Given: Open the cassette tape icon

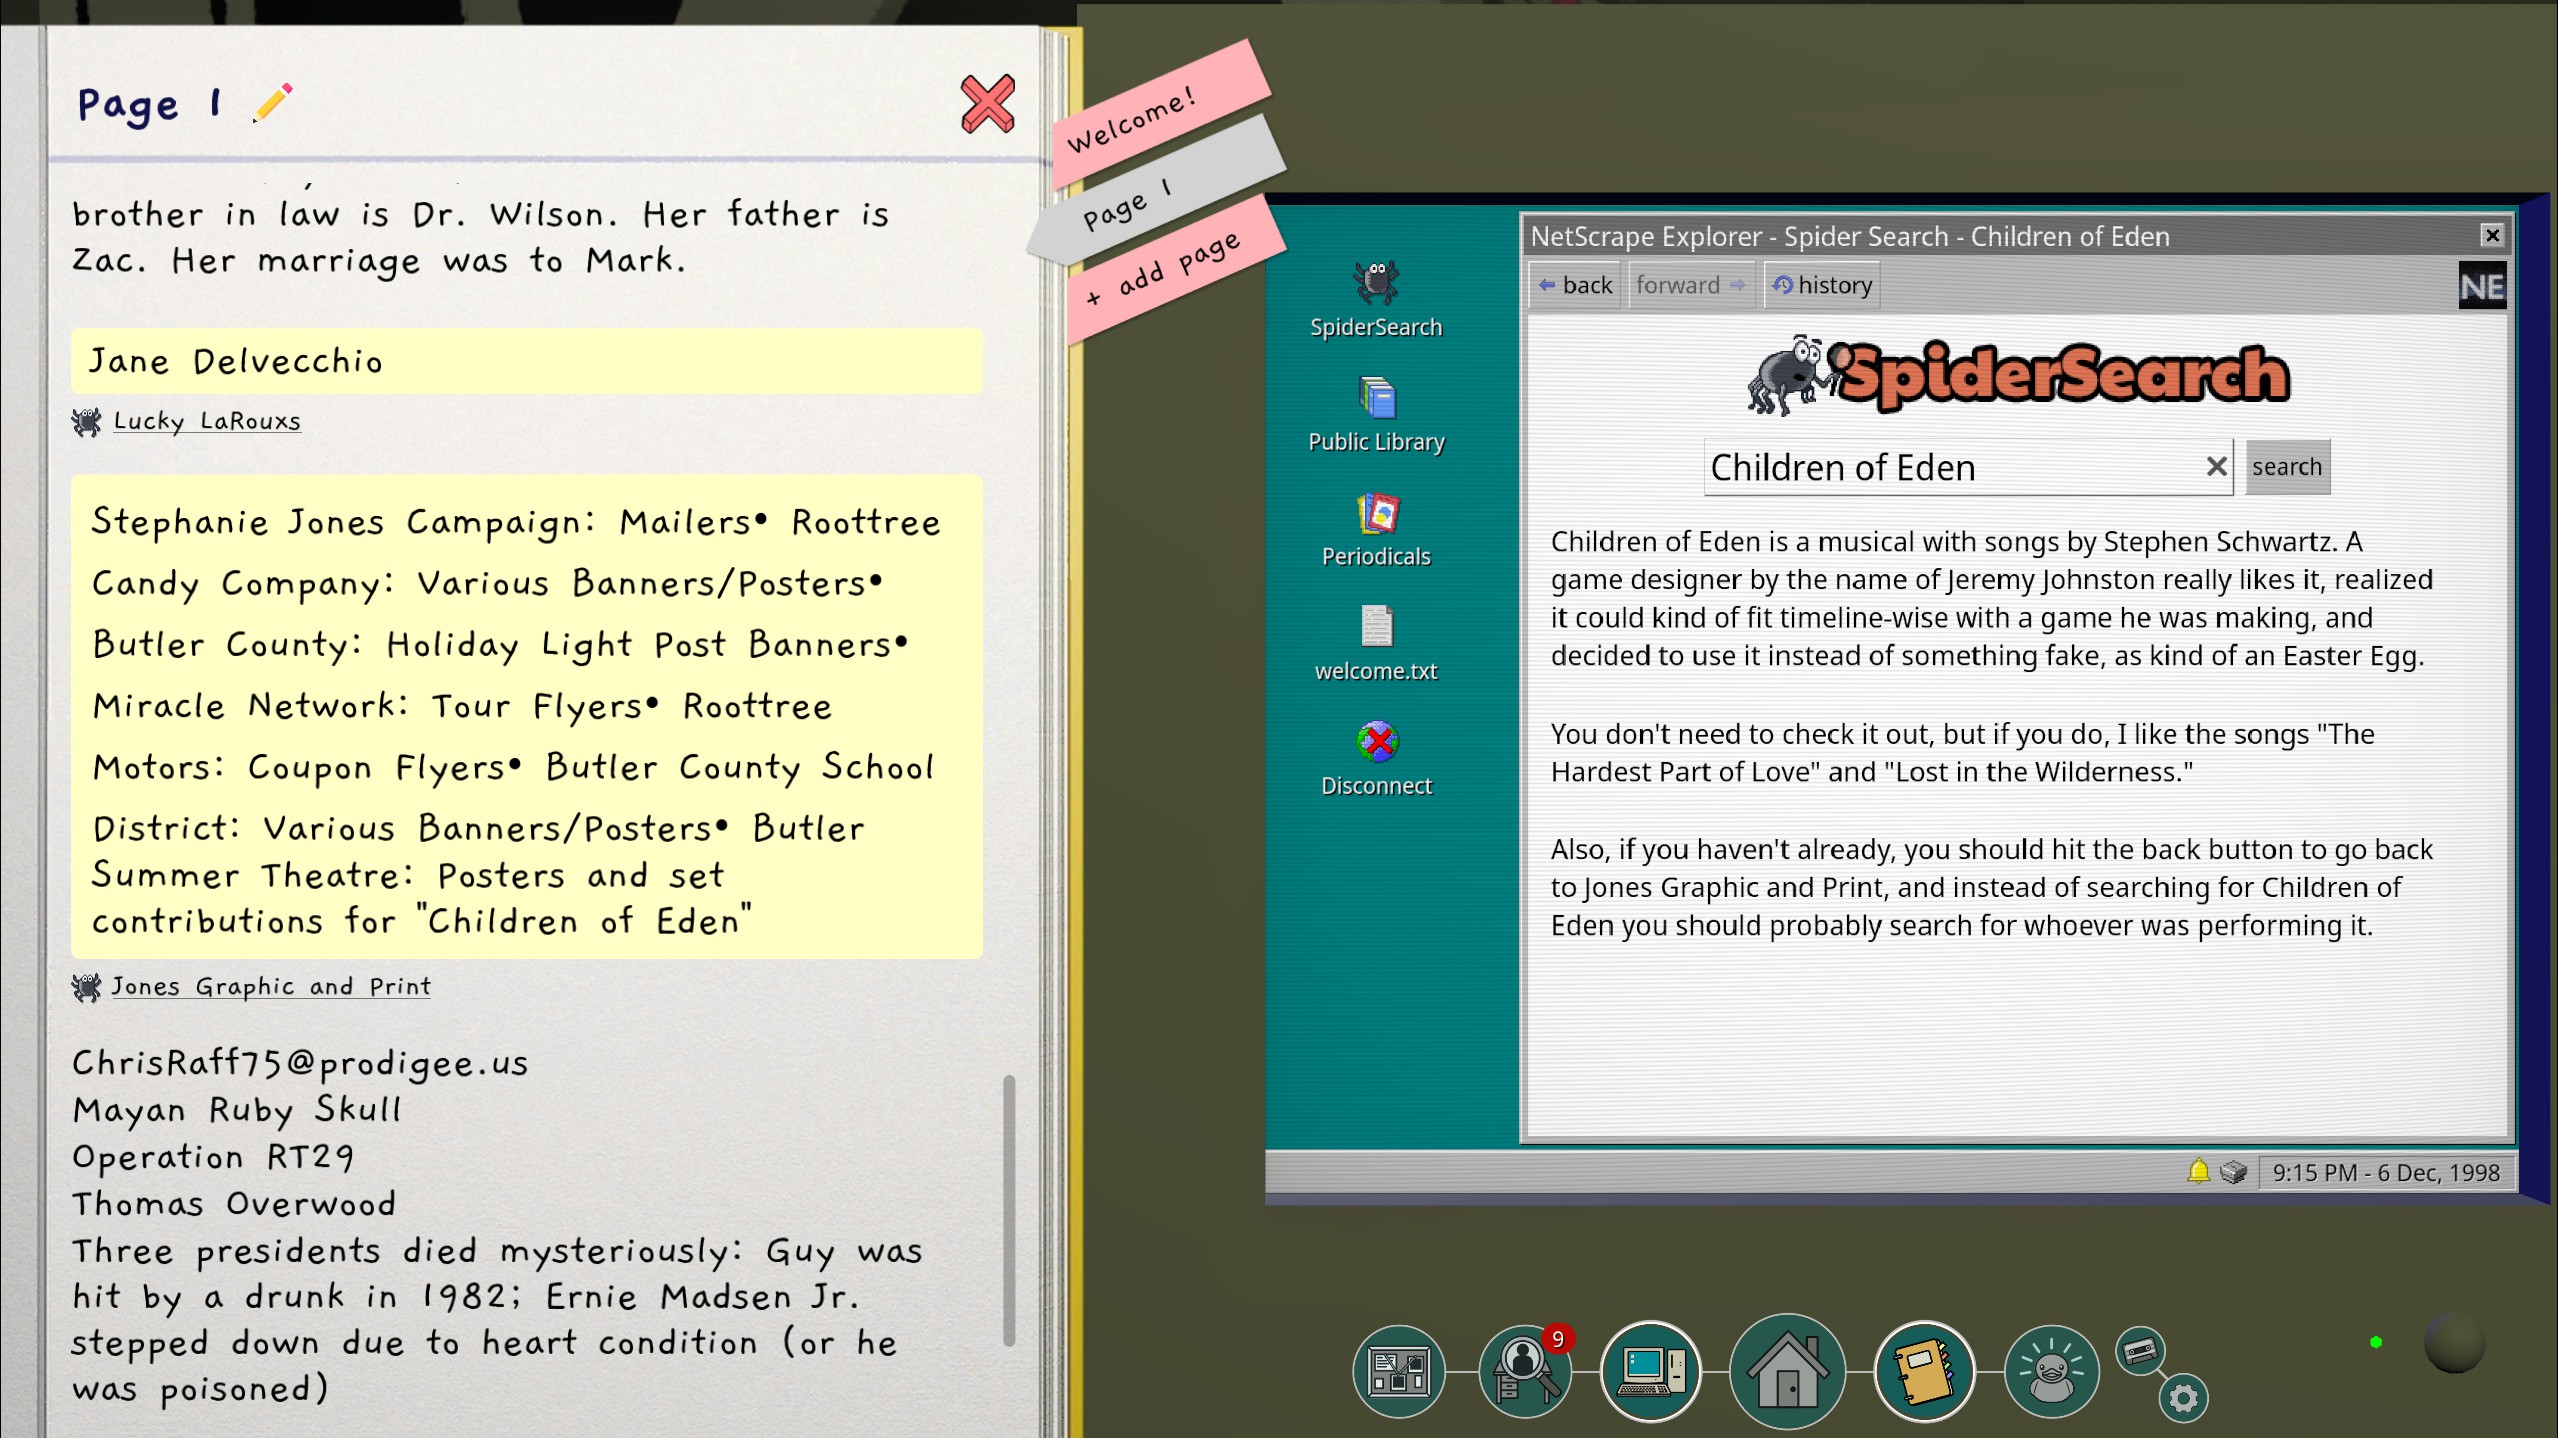Looking at the screenshot, I should click(x=2140, y=1351).
